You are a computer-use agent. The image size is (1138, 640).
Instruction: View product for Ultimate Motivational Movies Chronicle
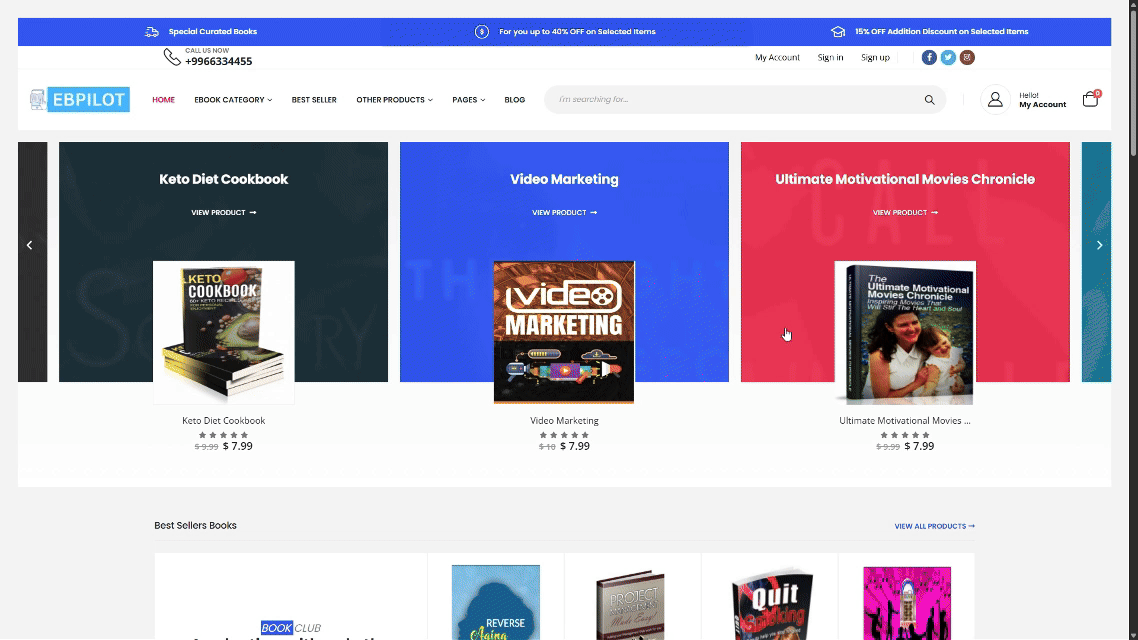tap(905, 213)
